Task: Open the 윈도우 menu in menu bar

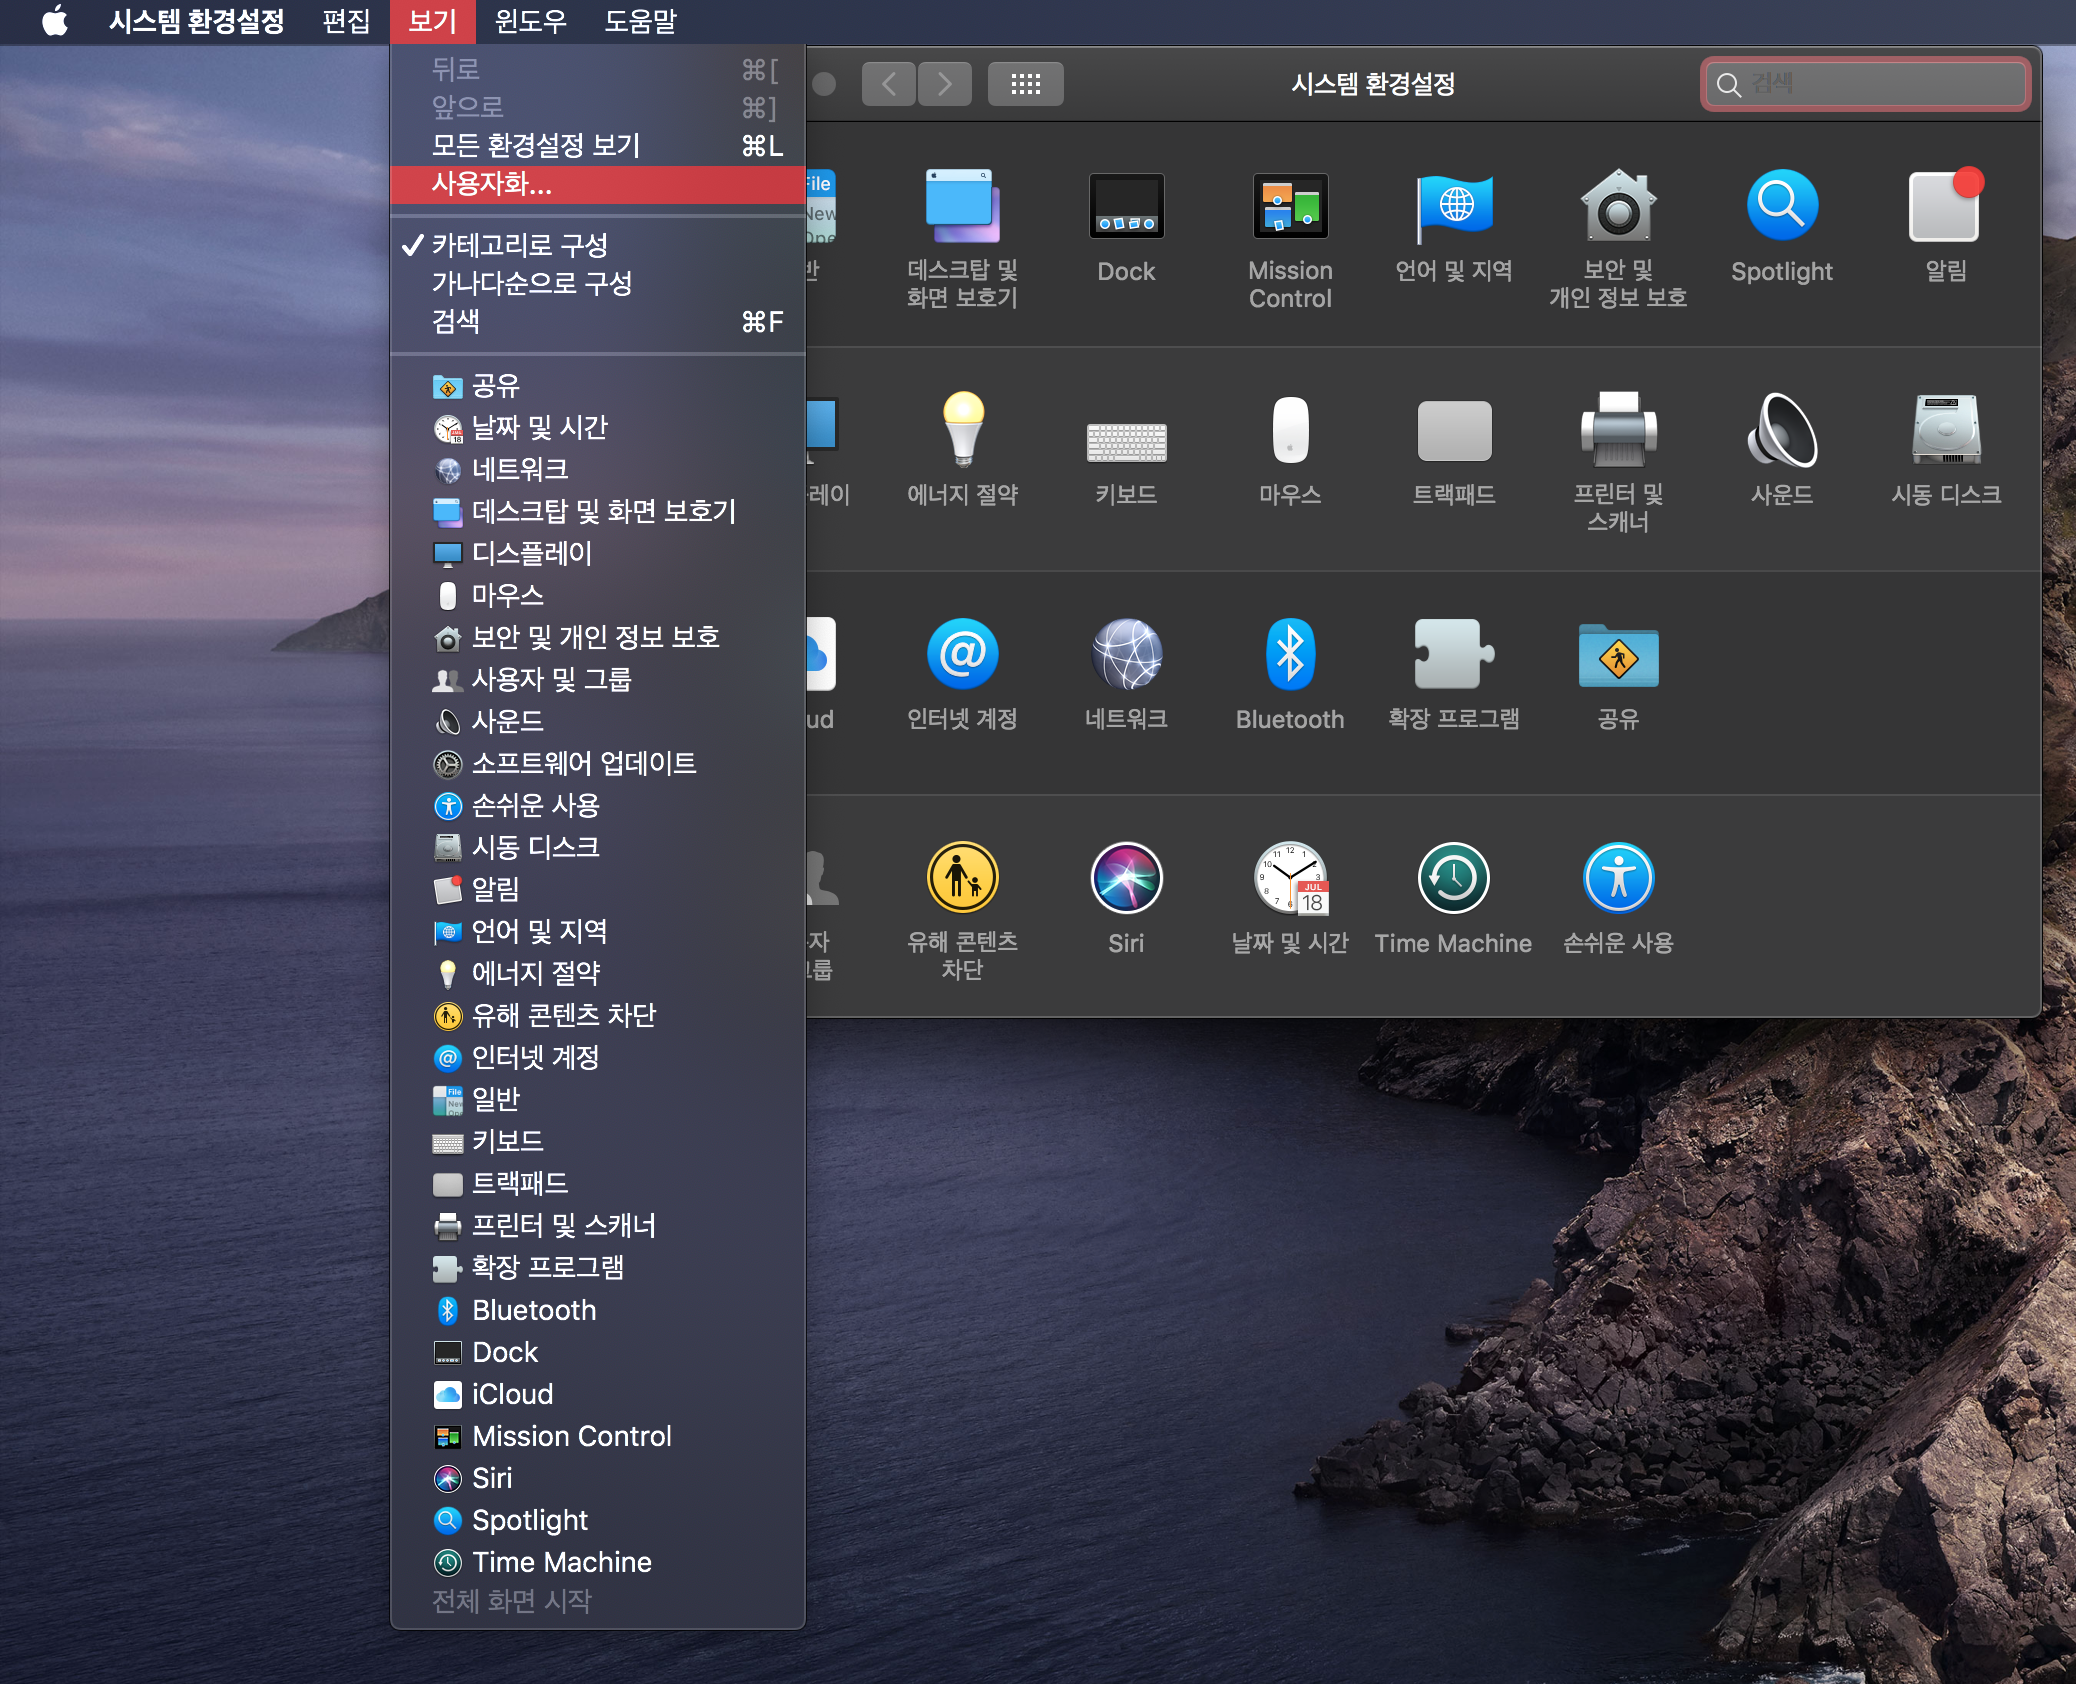Action: tap(530, 21)
